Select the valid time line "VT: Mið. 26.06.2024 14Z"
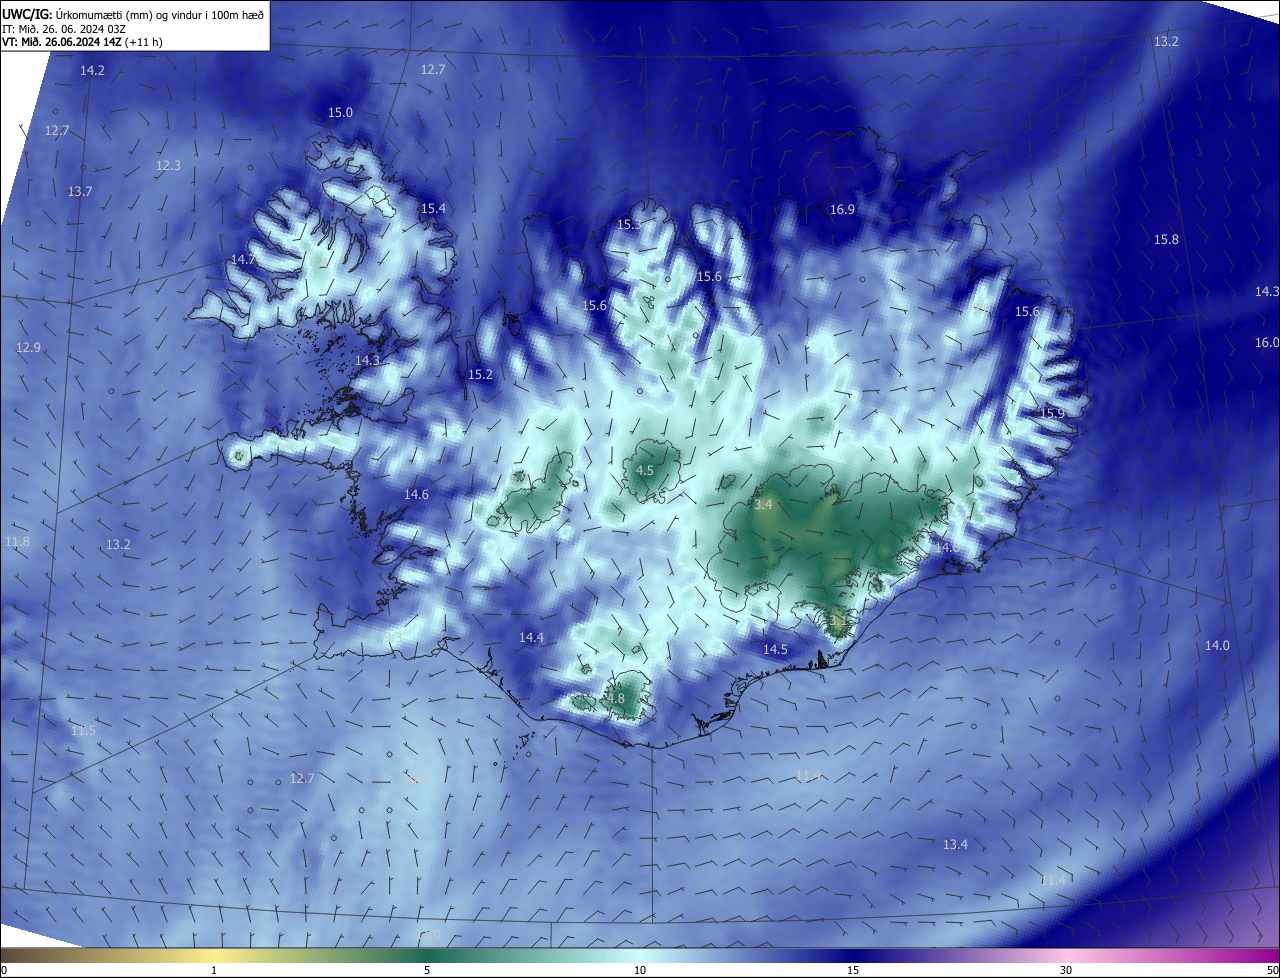The image size is (1280, 978). pyautogui.click(x=62, y=42)
